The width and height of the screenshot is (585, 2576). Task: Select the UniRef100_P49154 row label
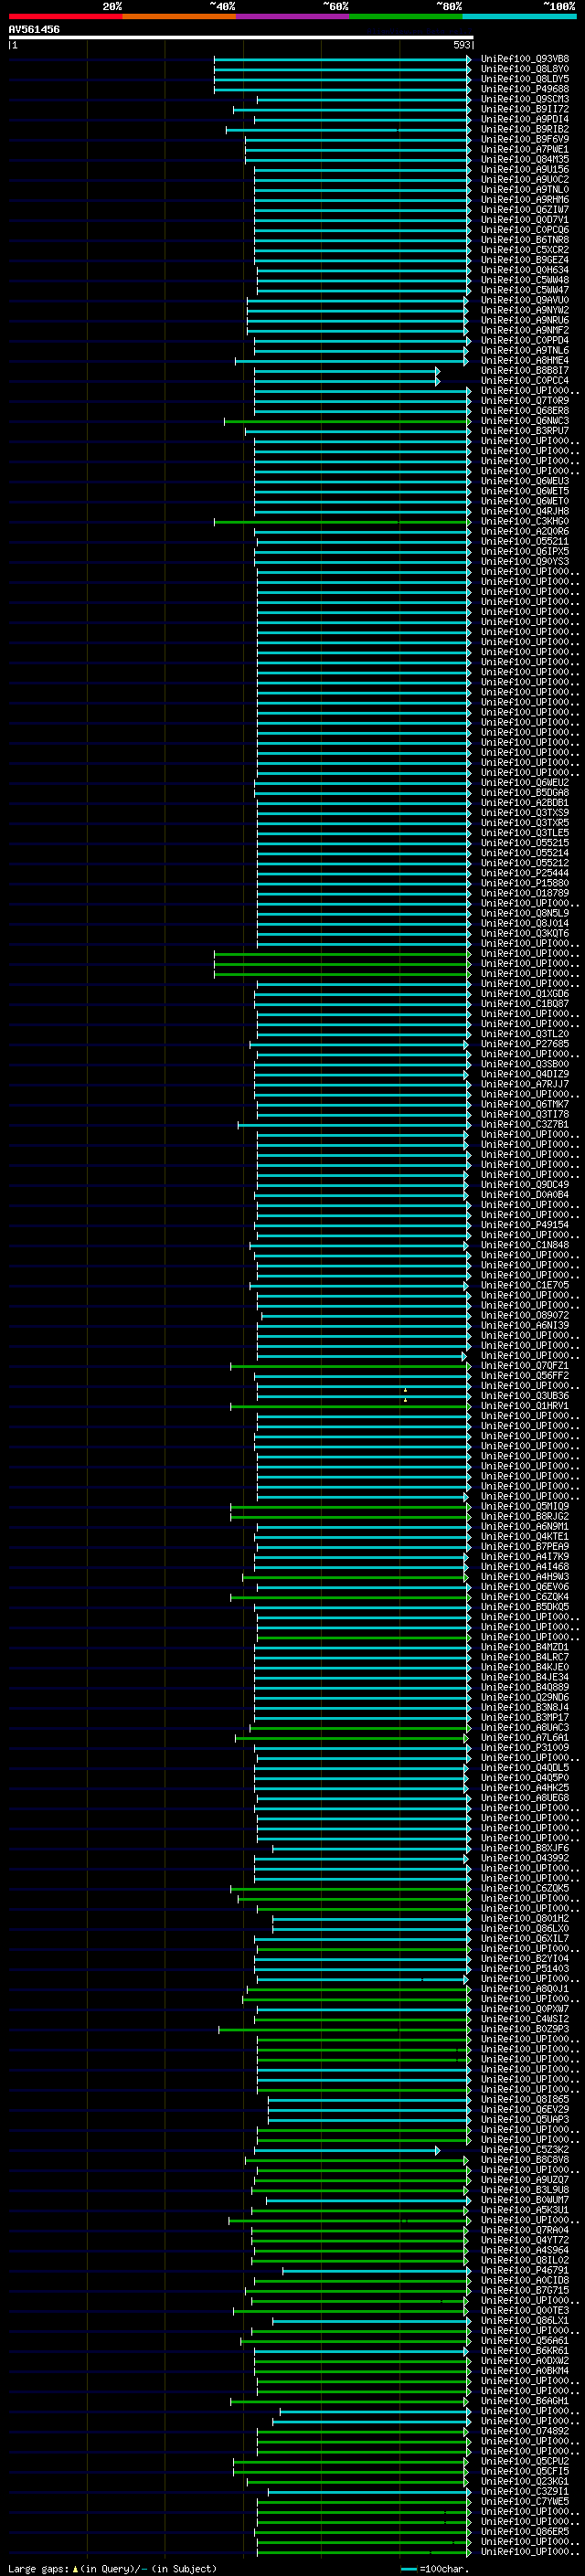coord(525,1225)
